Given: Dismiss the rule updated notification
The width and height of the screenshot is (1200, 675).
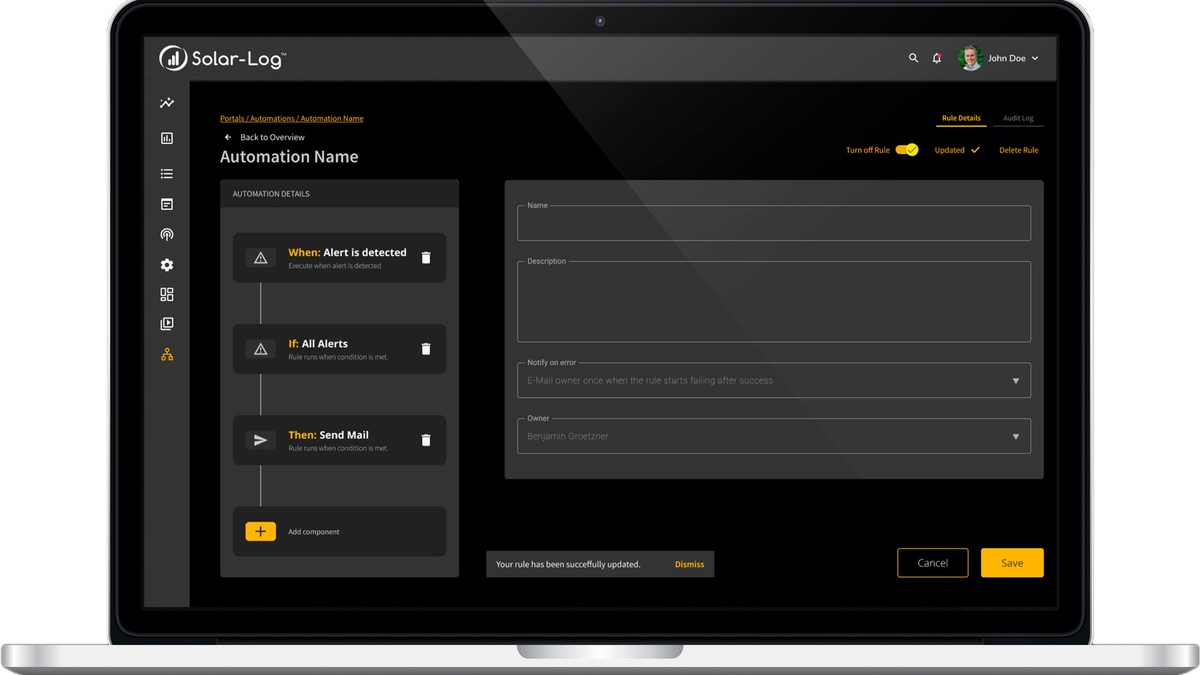Looking at the screenshot, I should tap(689, 565).
